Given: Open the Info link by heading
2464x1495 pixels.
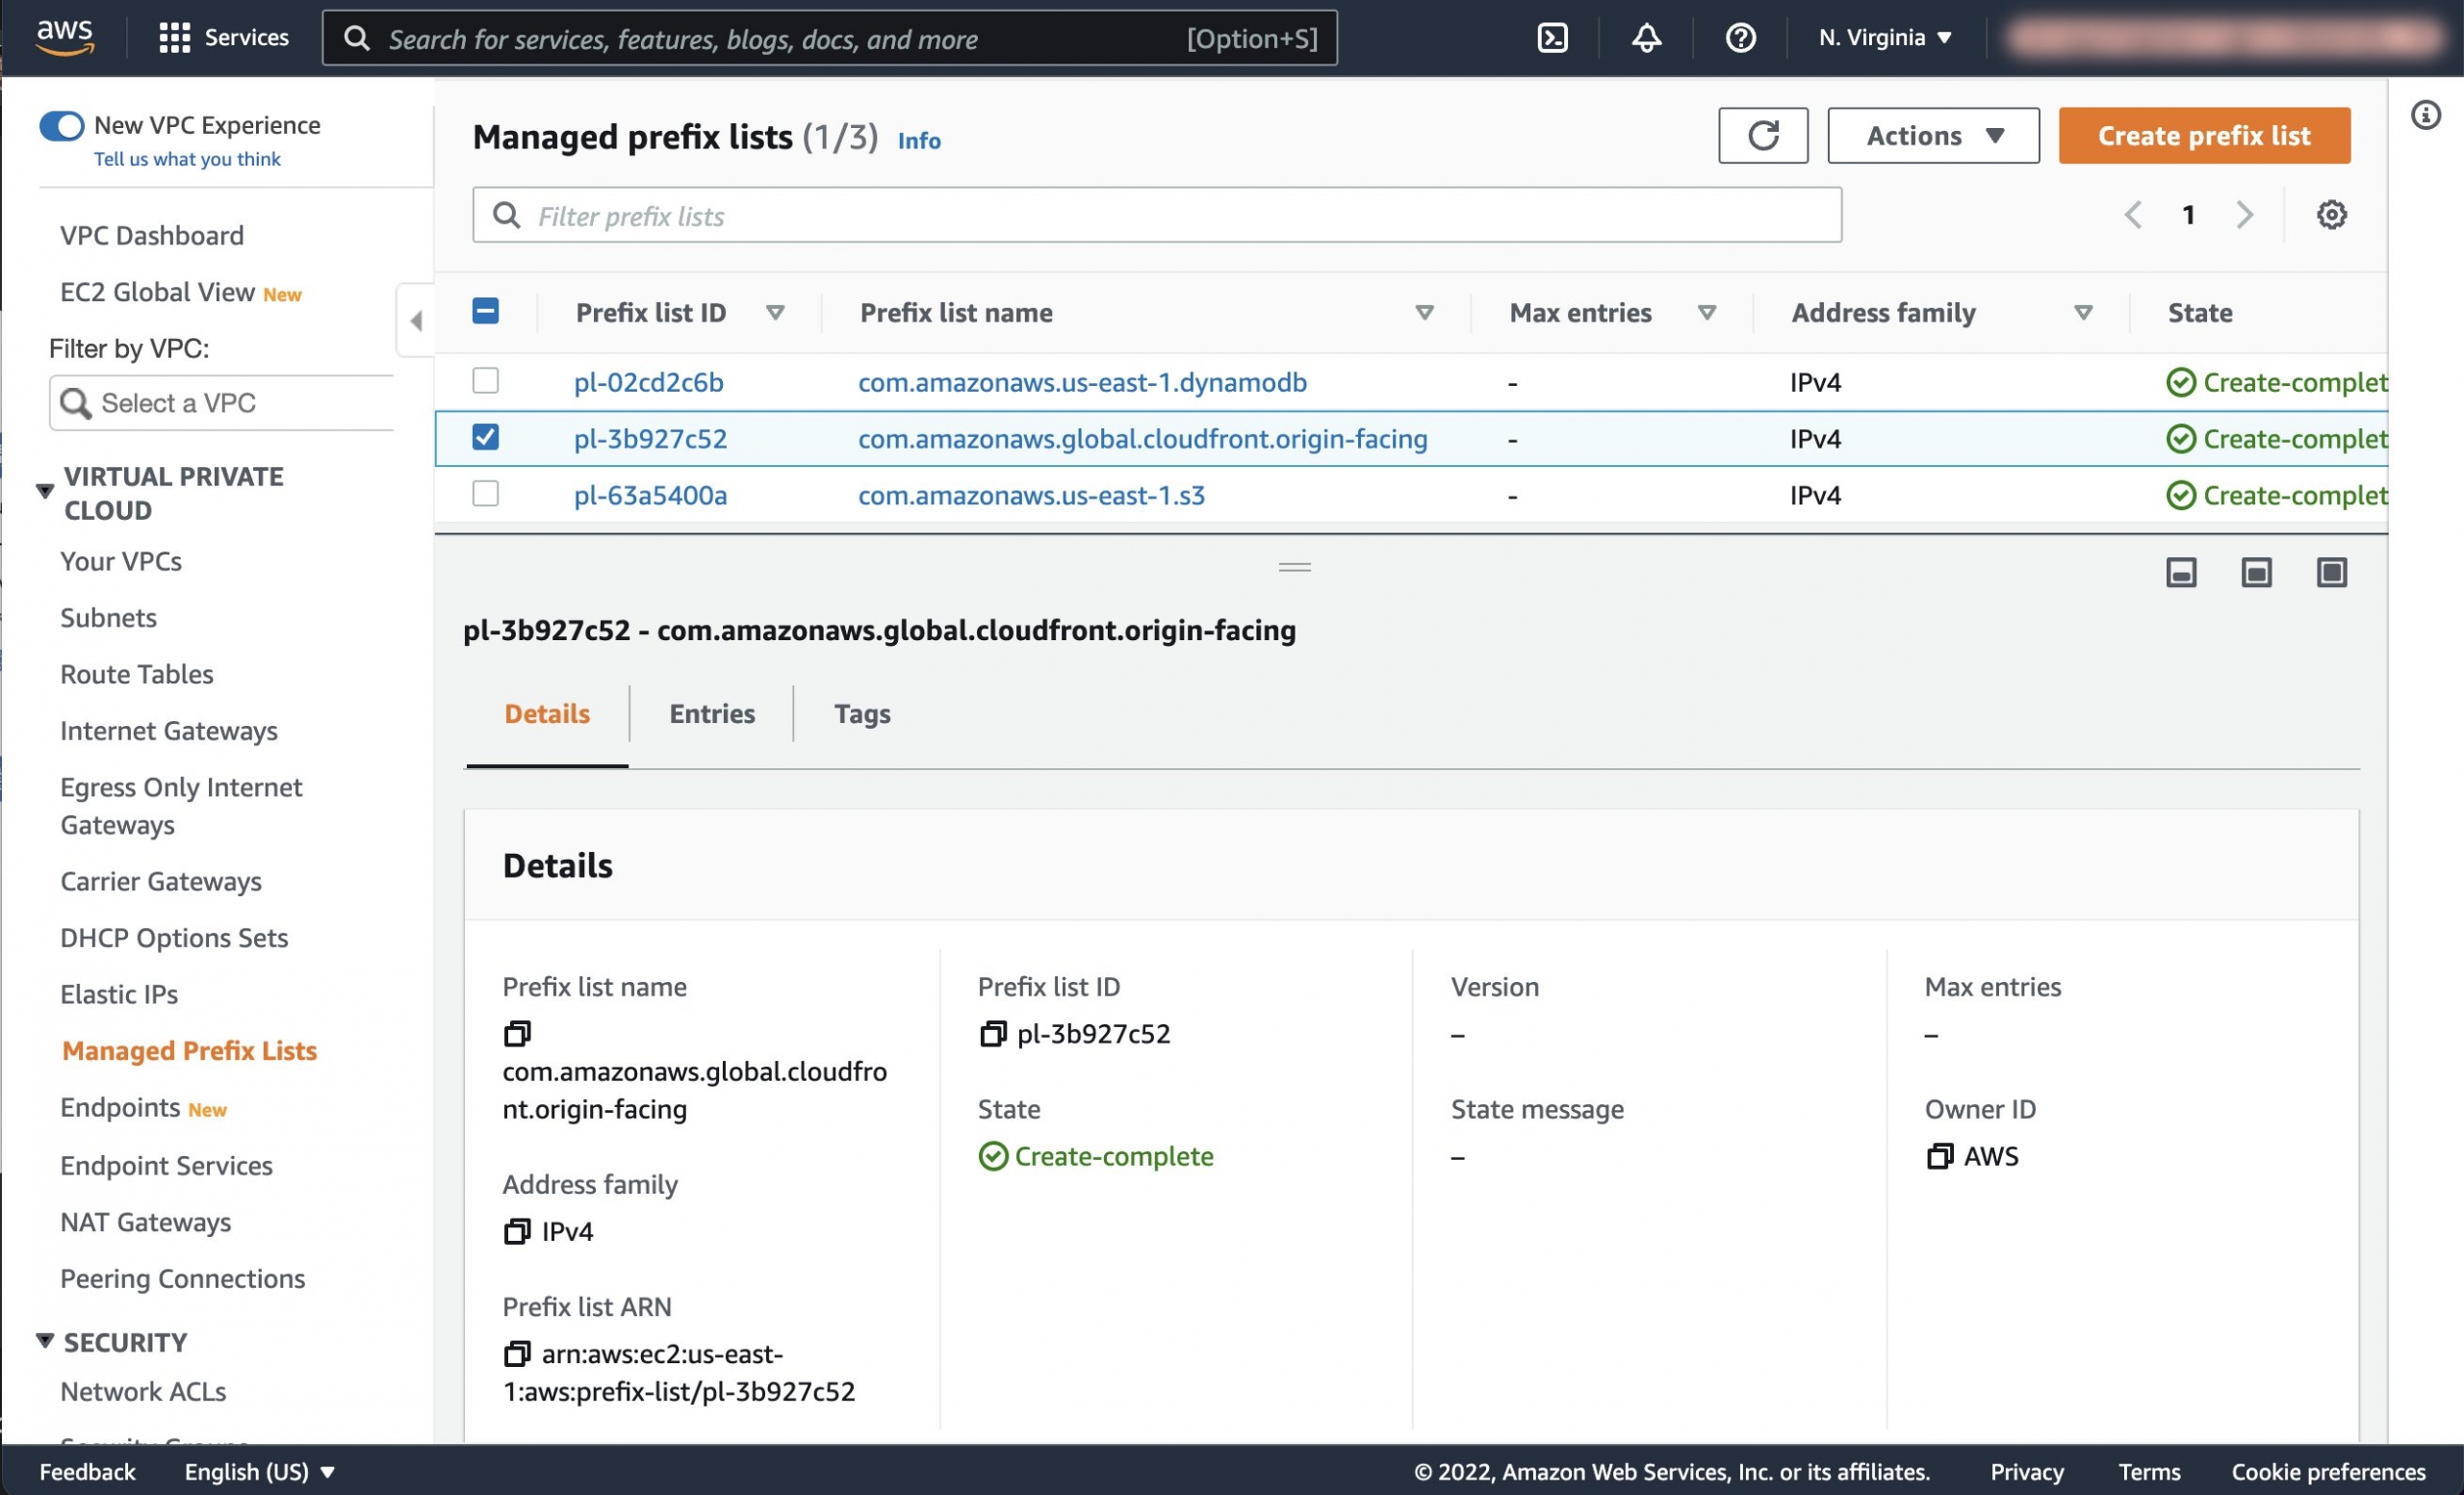Looking at the screenshot, I should 918,140.
